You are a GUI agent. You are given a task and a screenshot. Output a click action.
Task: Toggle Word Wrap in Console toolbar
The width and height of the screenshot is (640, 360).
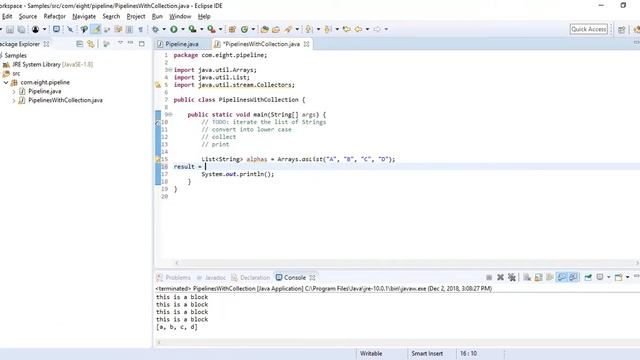550,278
